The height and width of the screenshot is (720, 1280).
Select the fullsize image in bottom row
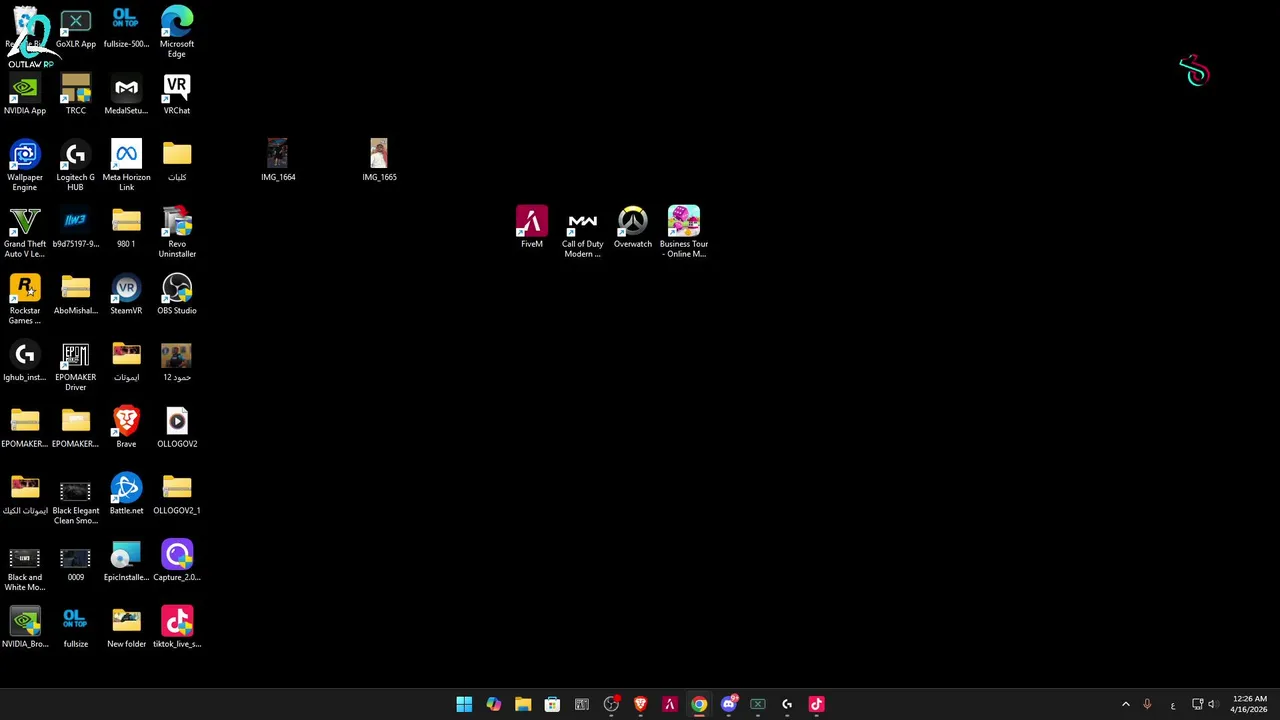coord(76,629)
